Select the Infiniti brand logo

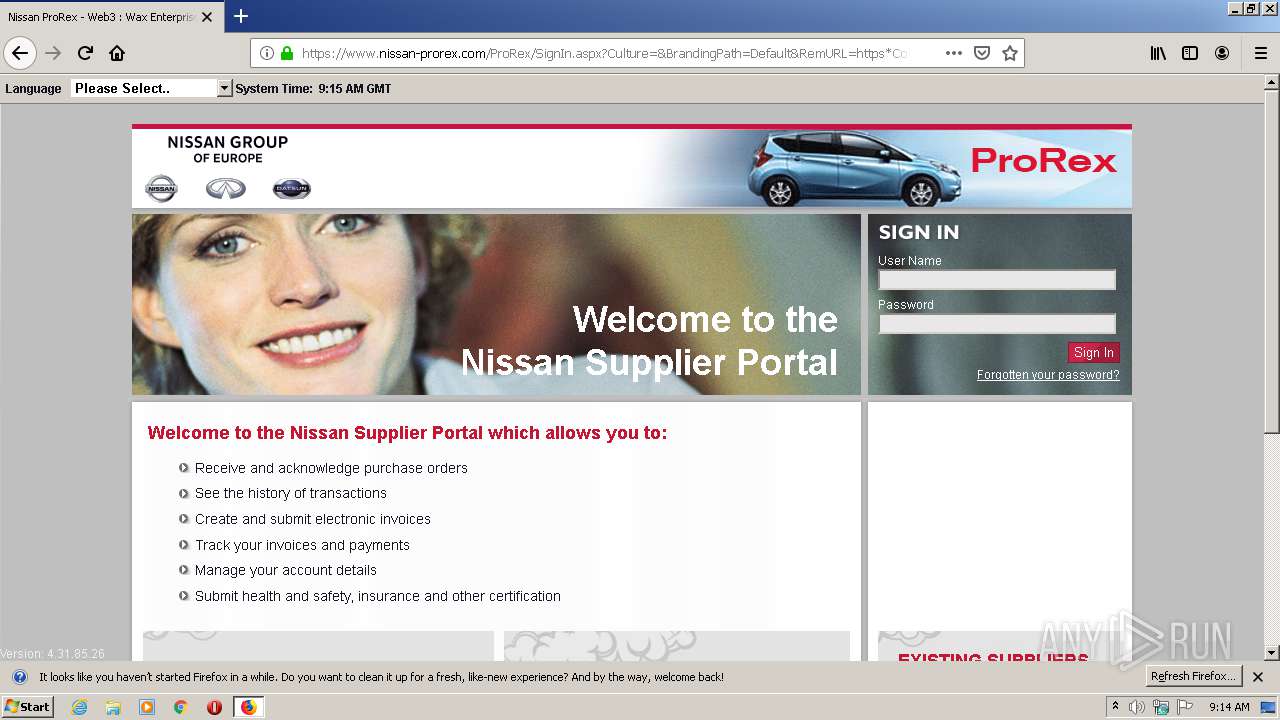(x=225, y=188)
